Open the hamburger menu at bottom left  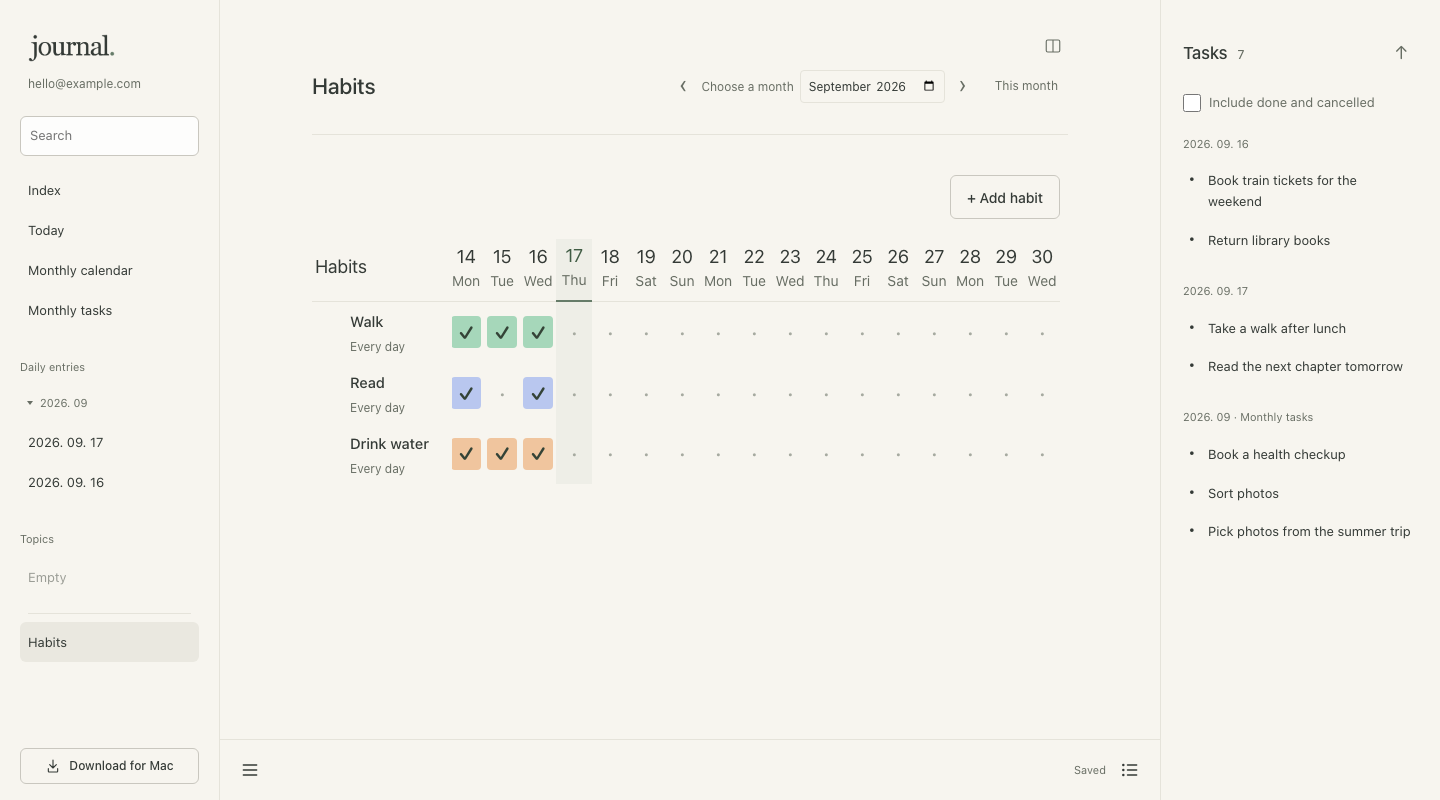click(250, 770)
